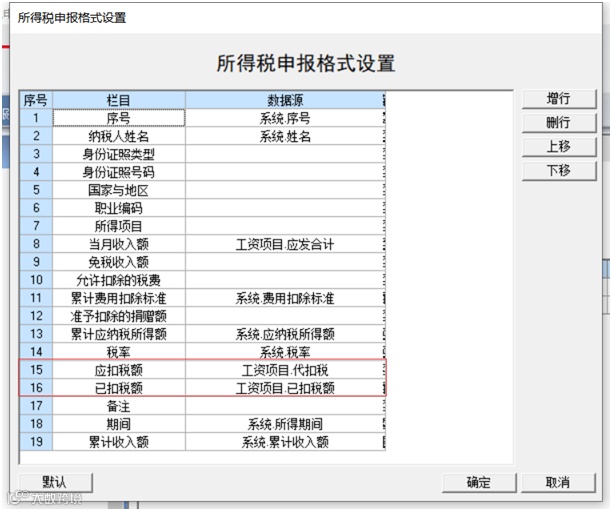Viewport: 612px width, 511px height.
Task: Click the 工资项目.代扣税 data source cell
Action: (285, 370)
